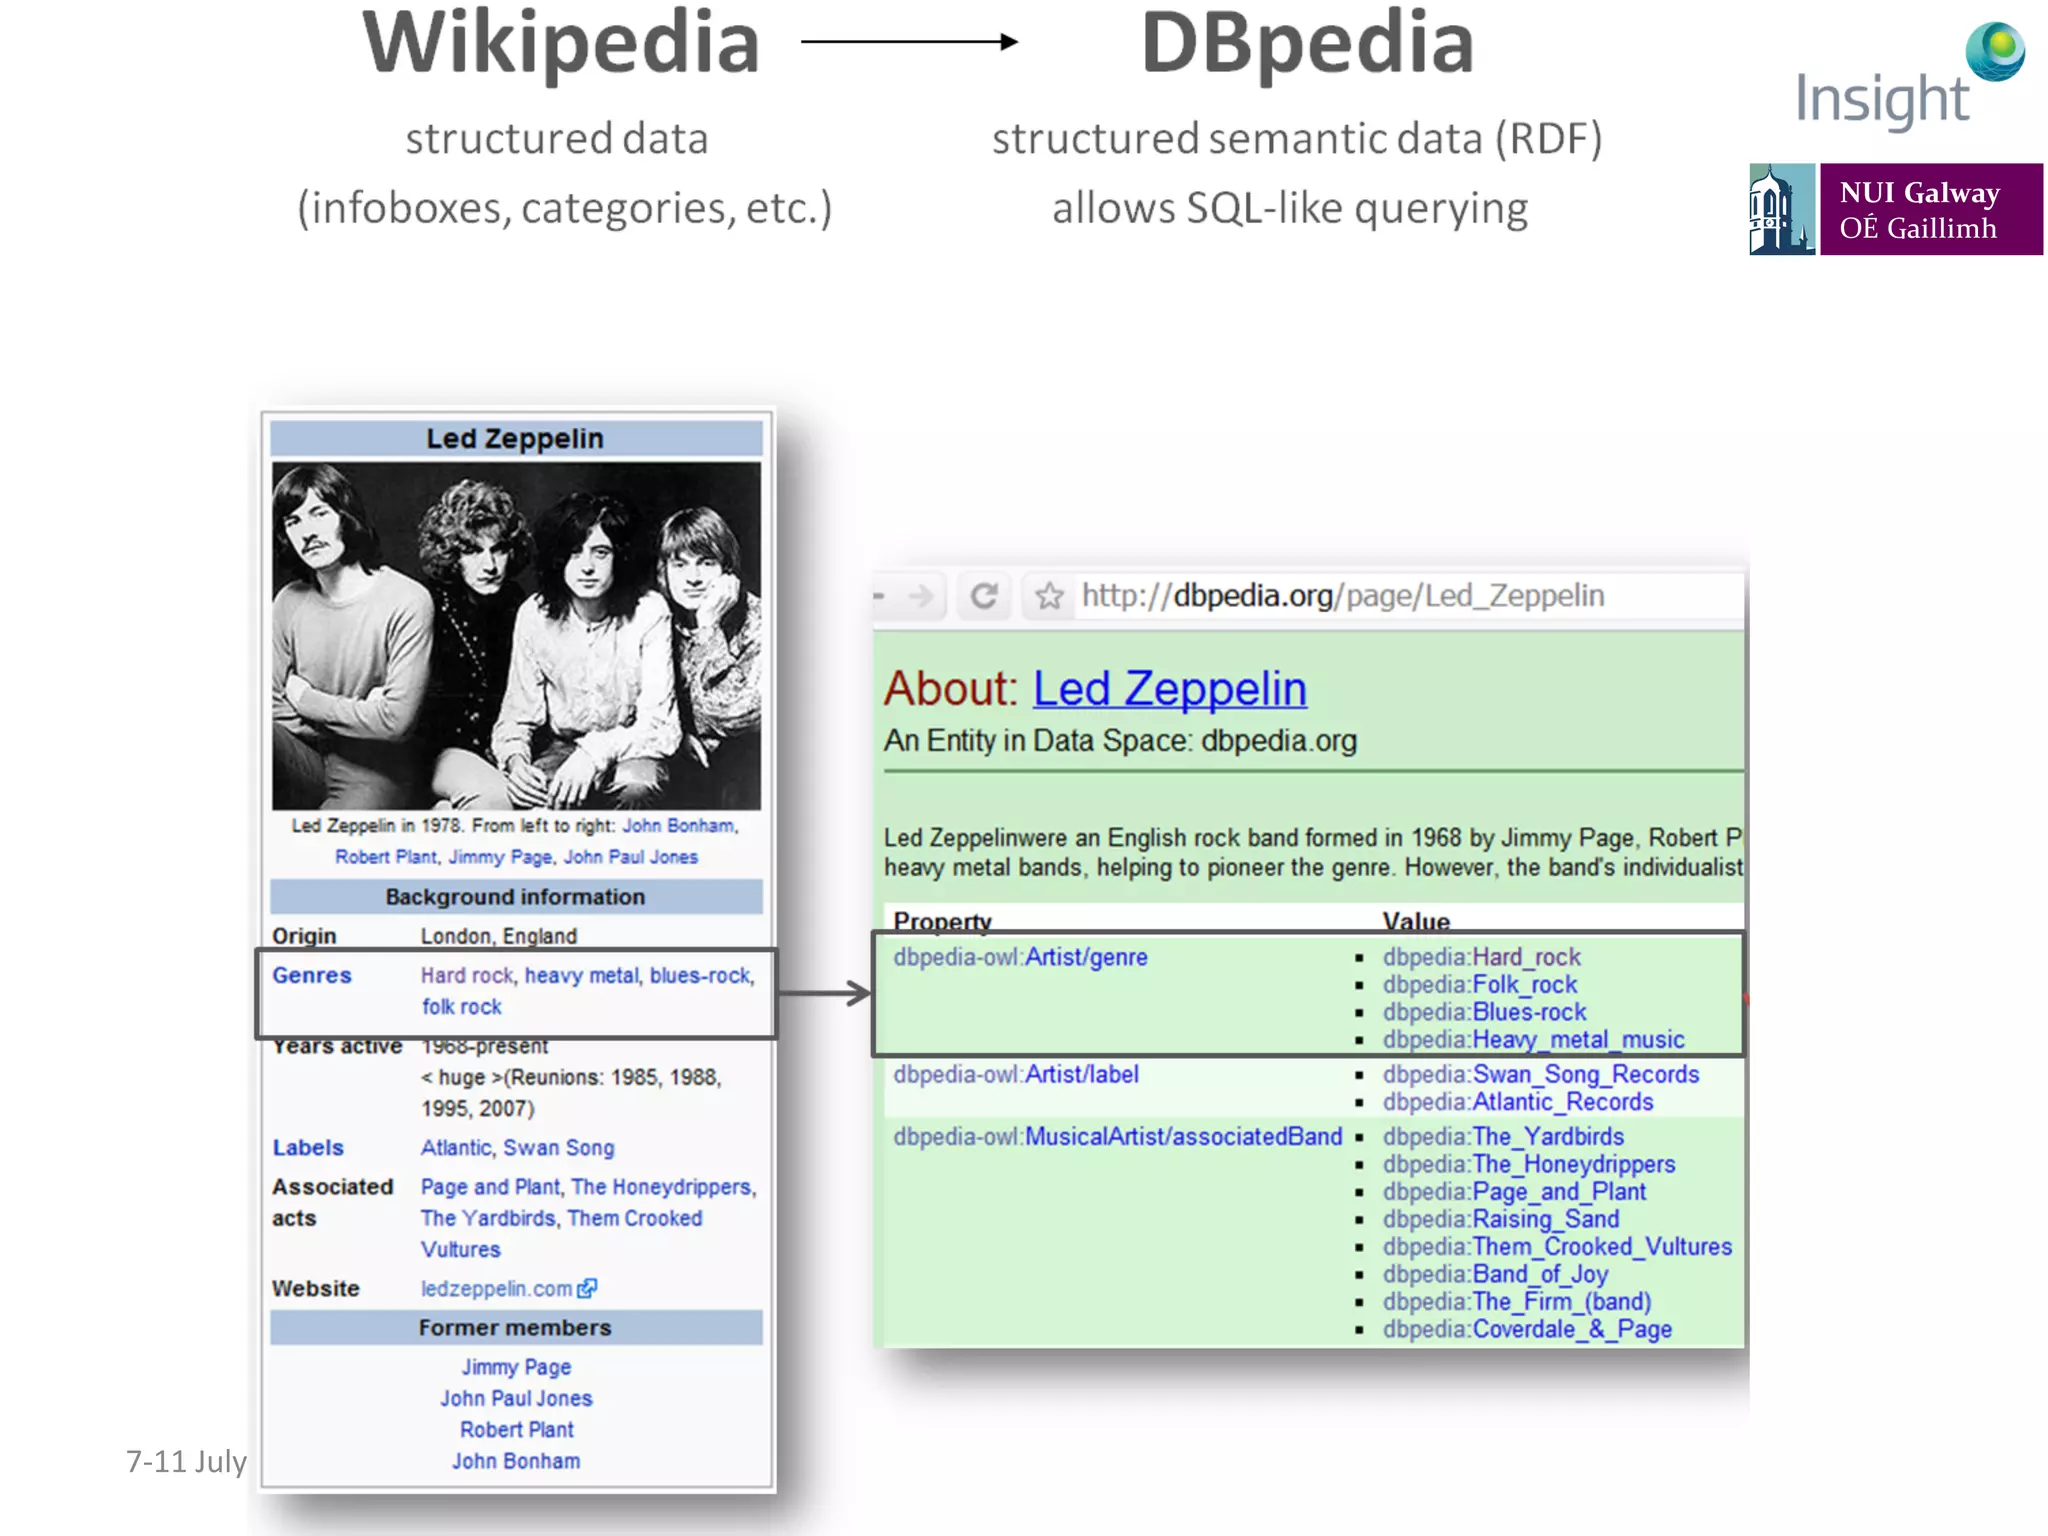The height and width of the screenshot is (1536, 2048).
Task: Click the browser forward arrow
Action: tap(921, 596)
